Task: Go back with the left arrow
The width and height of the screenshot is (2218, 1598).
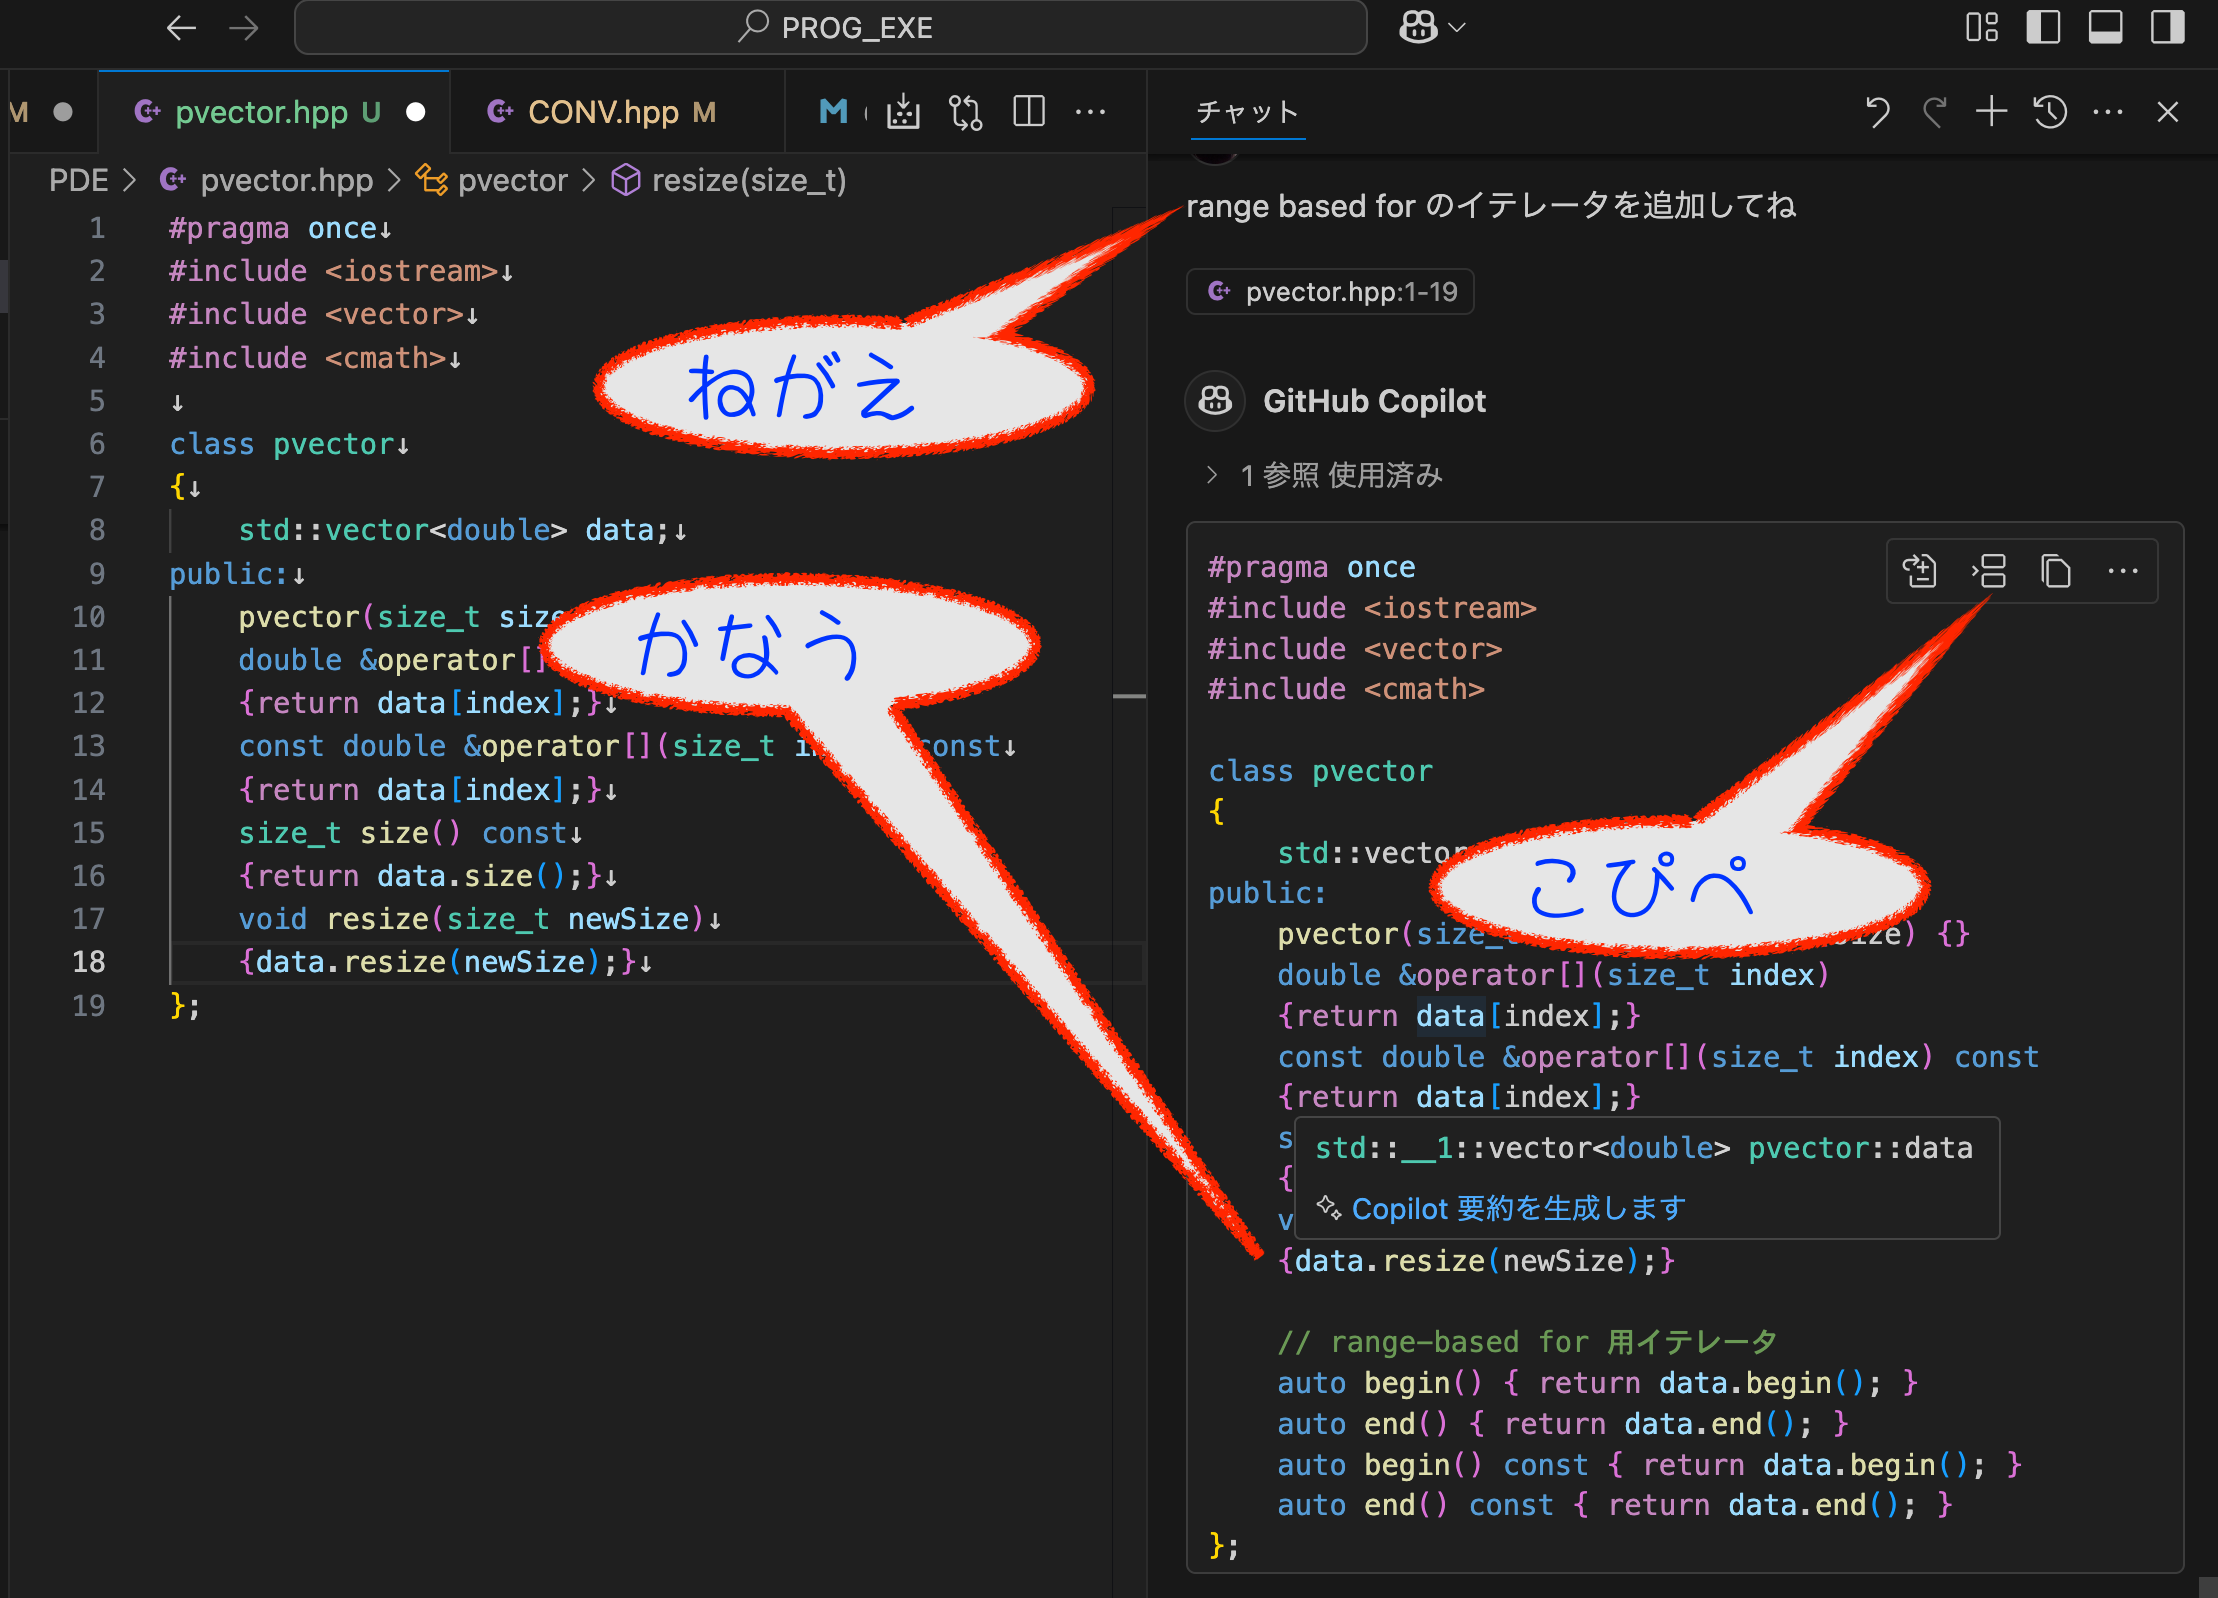Action: click(x=181, y=28)
